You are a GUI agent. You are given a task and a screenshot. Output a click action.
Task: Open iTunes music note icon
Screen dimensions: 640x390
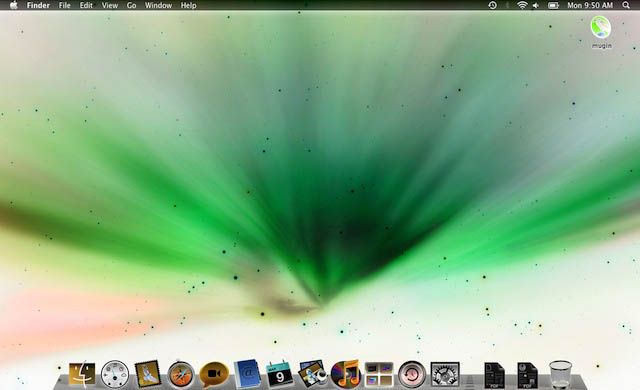(346, 374)
